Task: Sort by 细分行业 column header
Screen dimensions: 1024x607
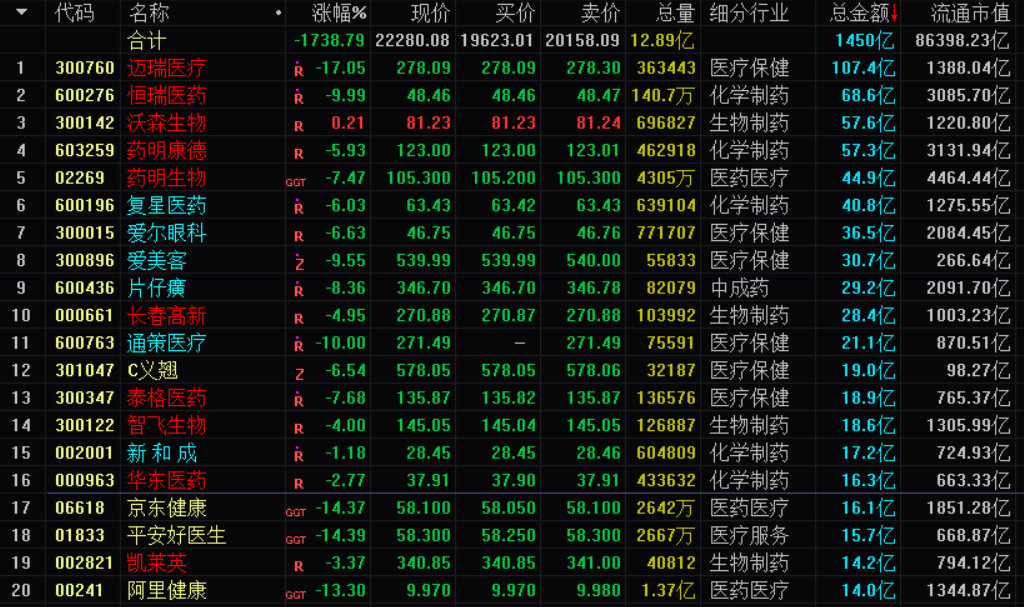Action: point(749,12)
